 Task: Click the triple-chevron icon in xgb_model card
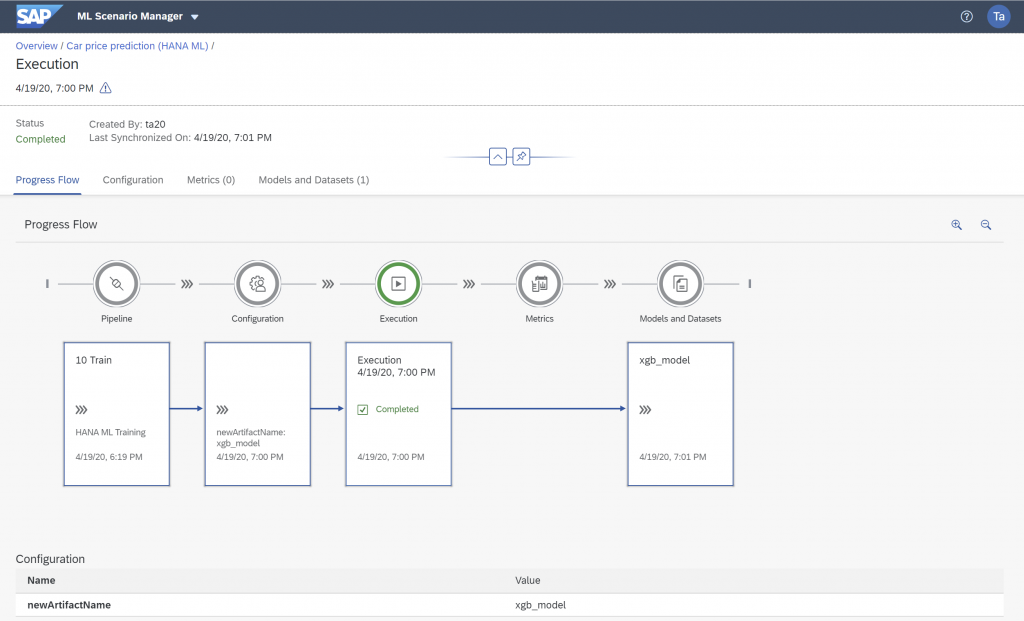click(645, 410)
